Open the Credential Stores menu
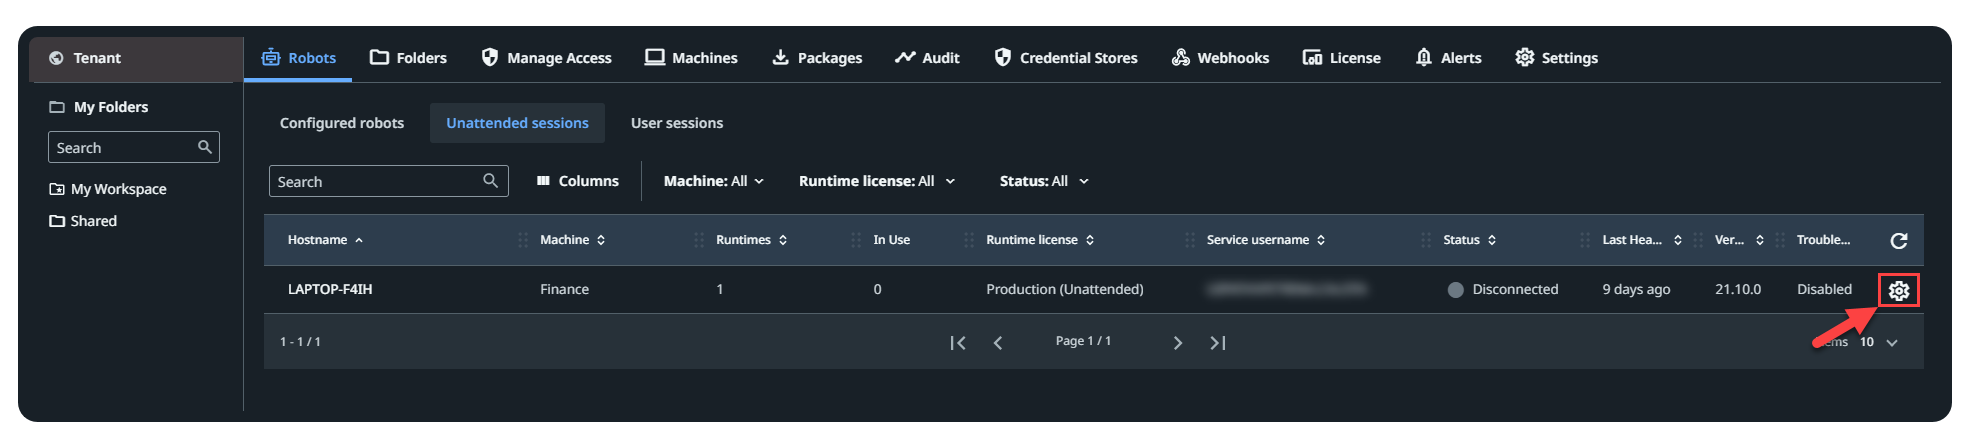This screenshot has height=433, width=1966. point(1066,58)
